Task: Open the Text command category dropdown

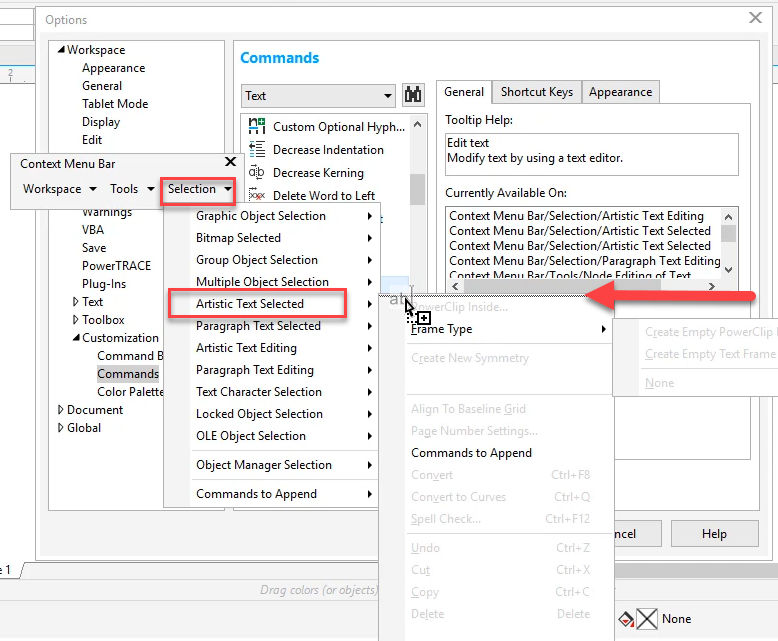Action: pos(318,95)
